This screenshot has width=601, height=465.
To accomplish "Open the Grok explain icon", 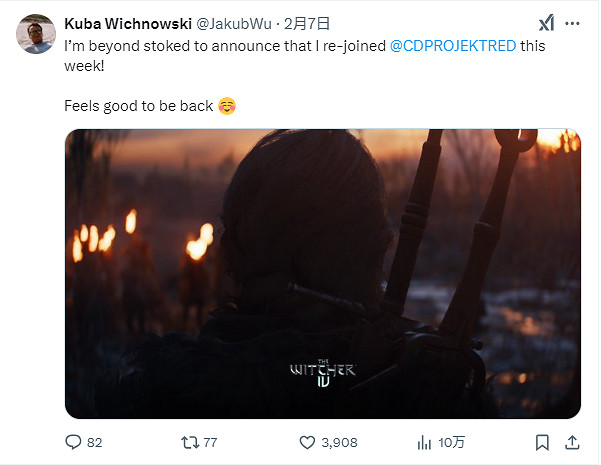I will pos(546,23).
